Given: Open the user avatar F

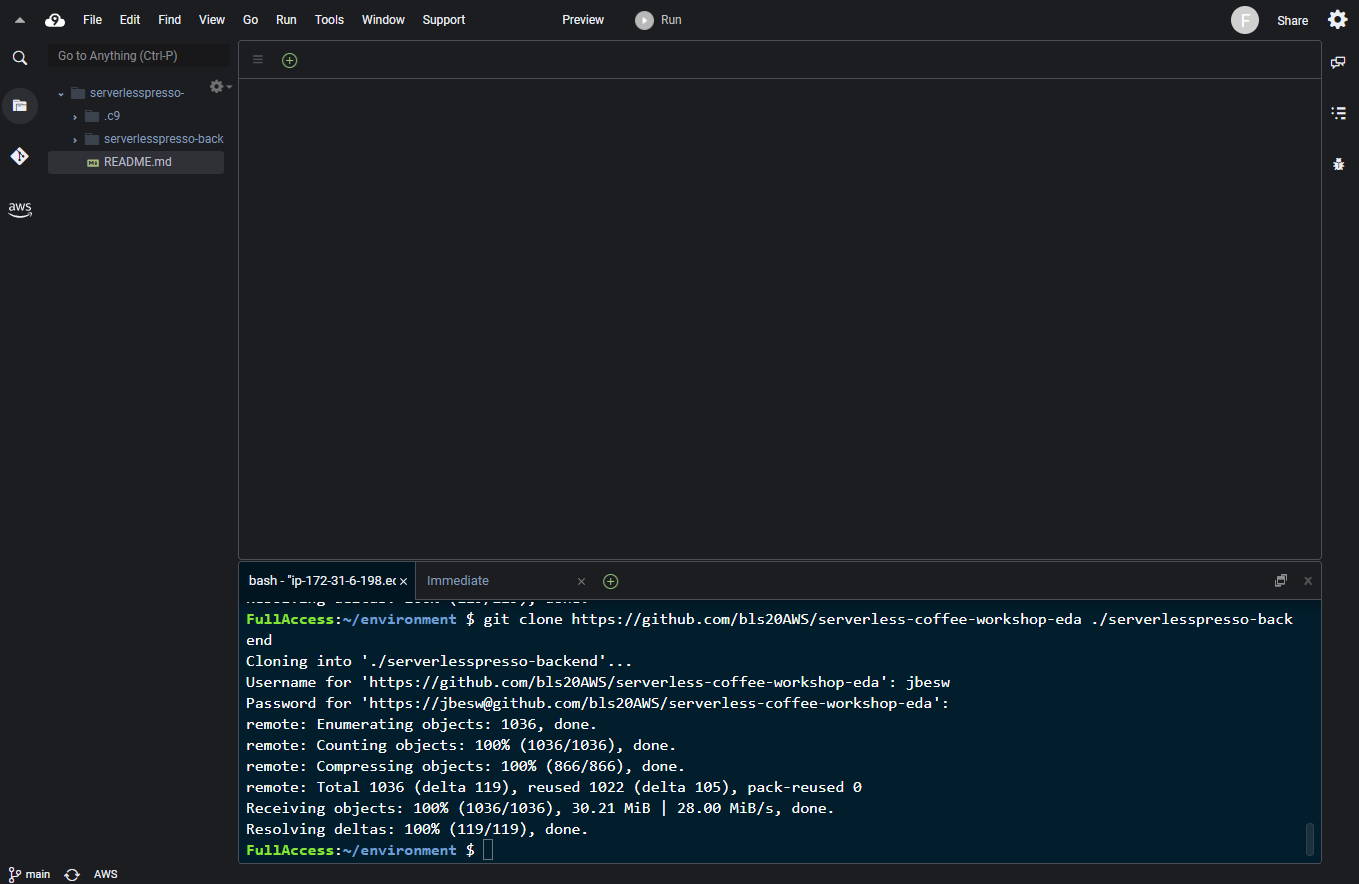Looking at the screenshot, I should [x=1244, y=20].
